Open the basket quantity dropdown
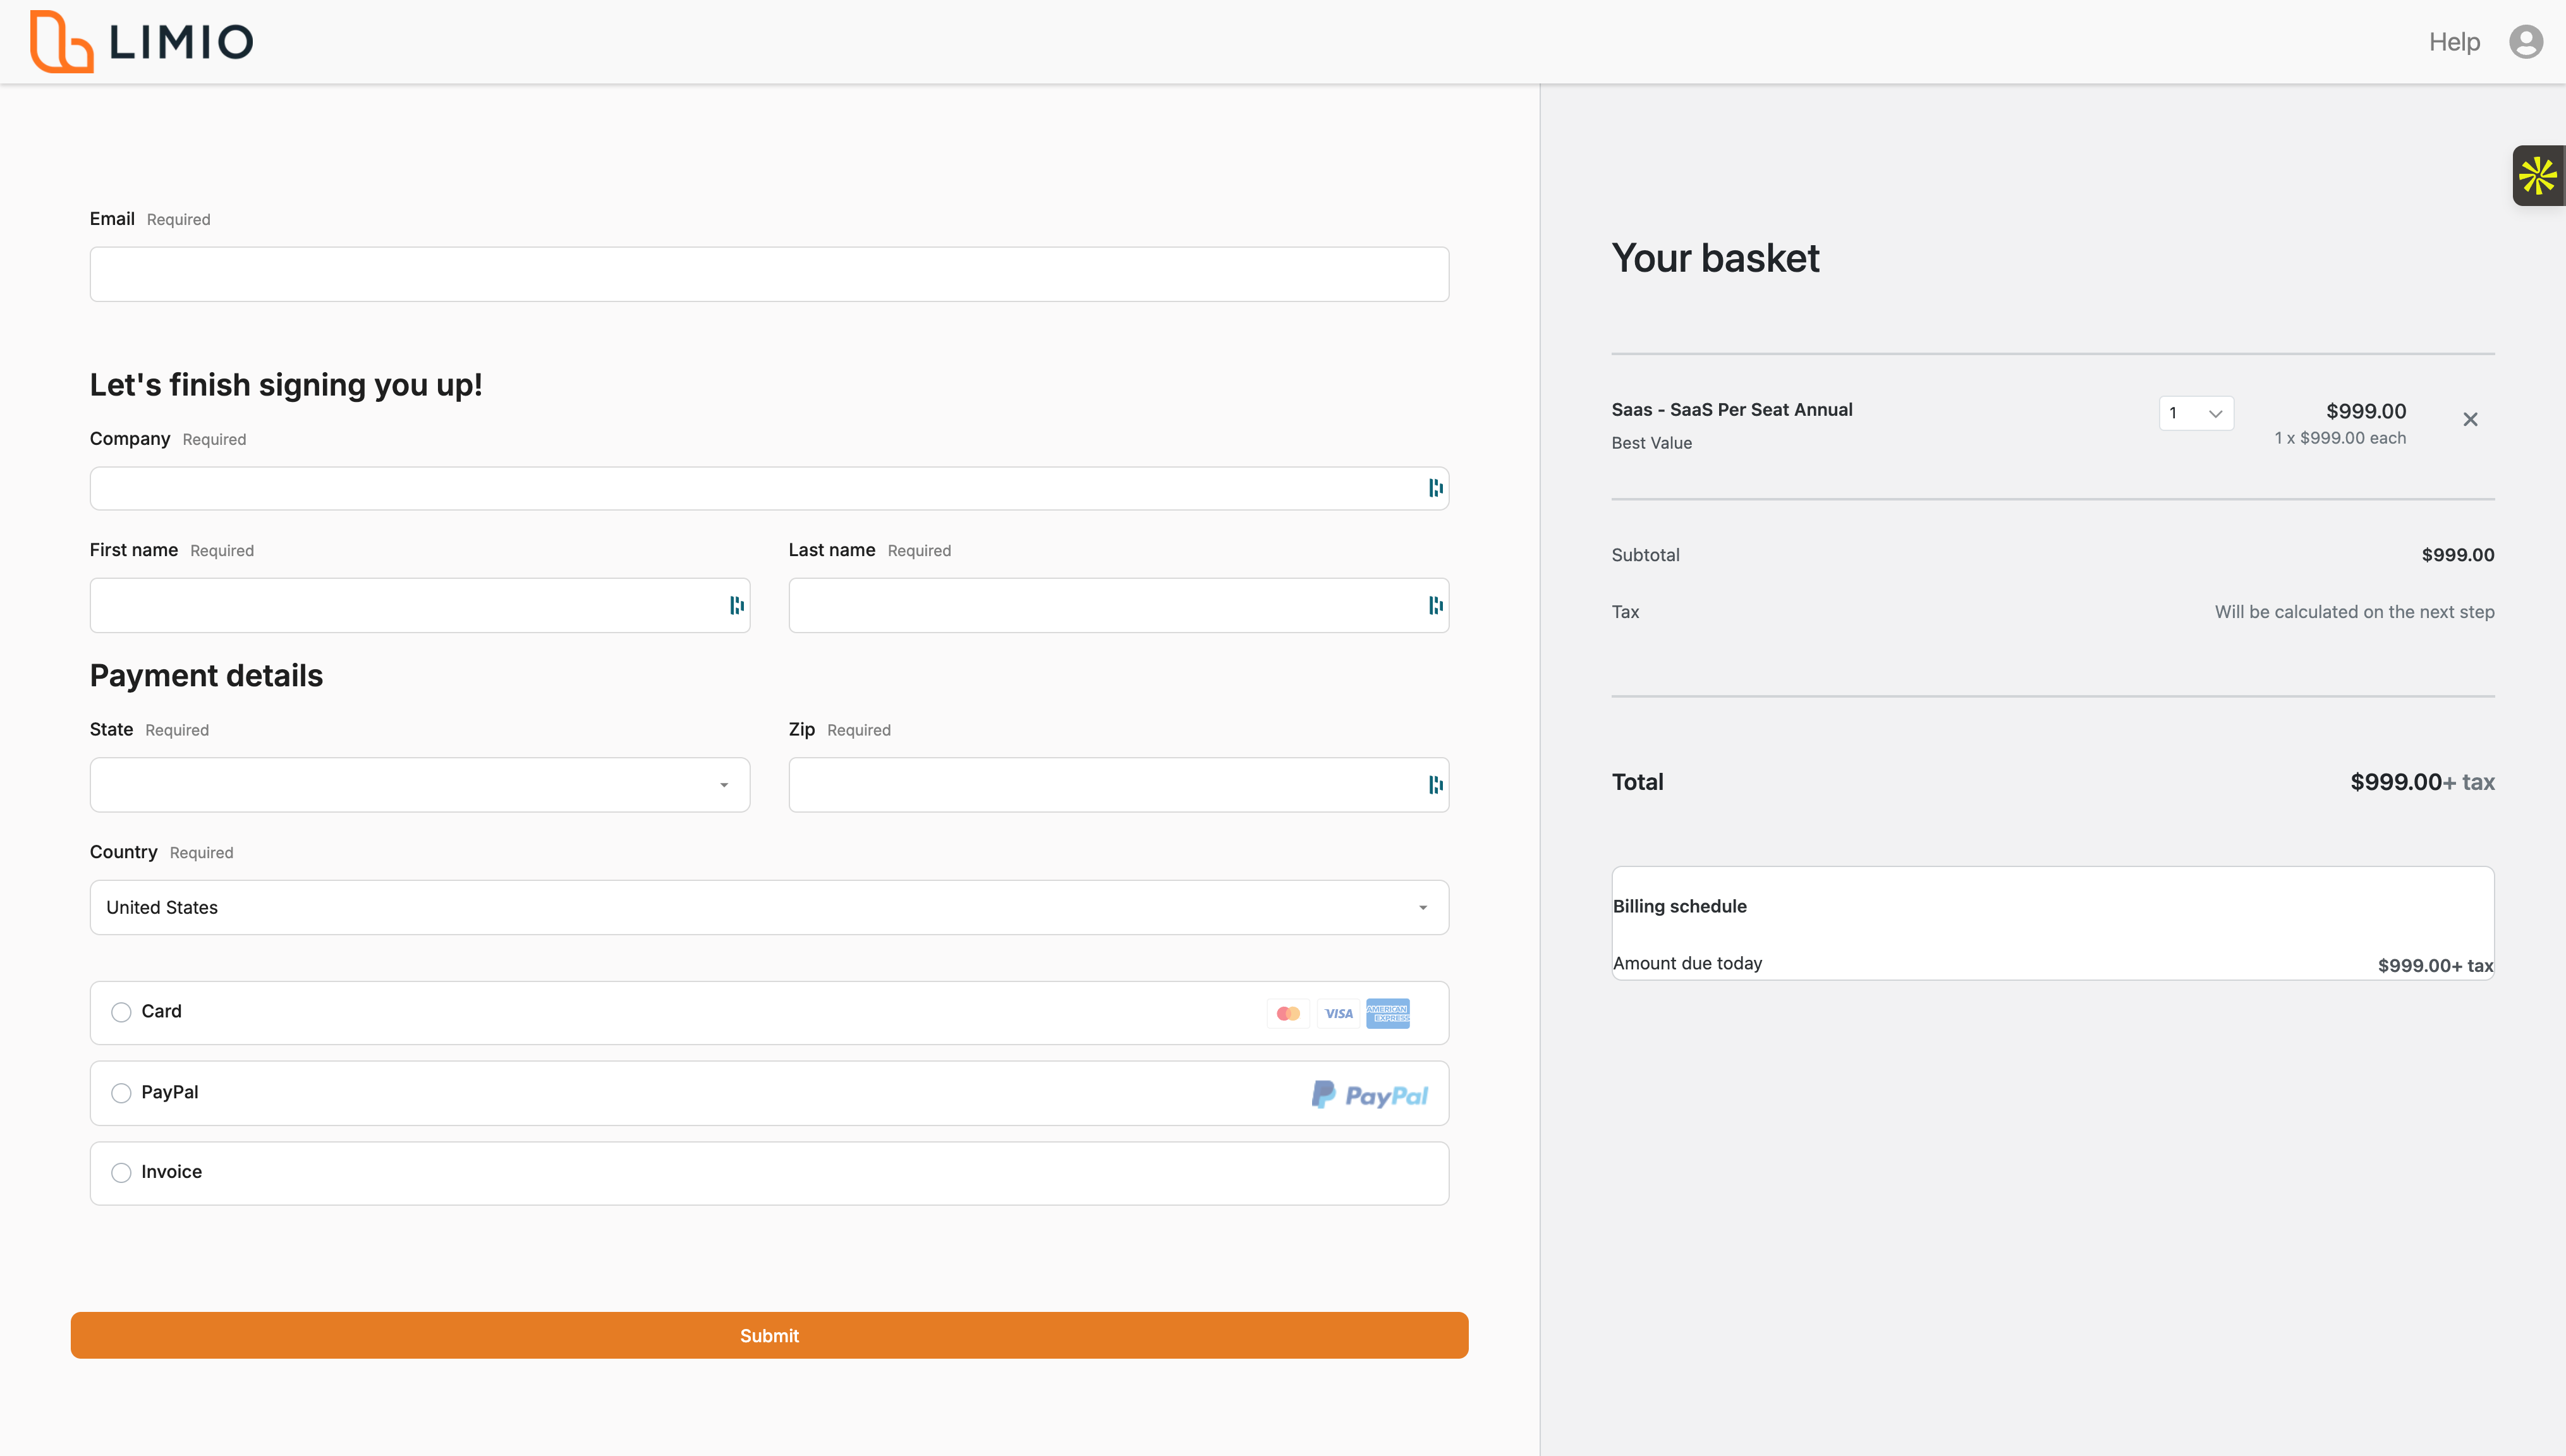 (2196, 413)
